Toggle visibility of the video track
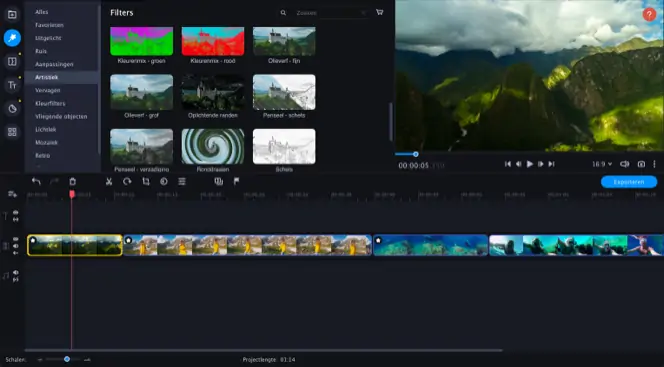The image size is (664, 367). click(x=16, y=239)
